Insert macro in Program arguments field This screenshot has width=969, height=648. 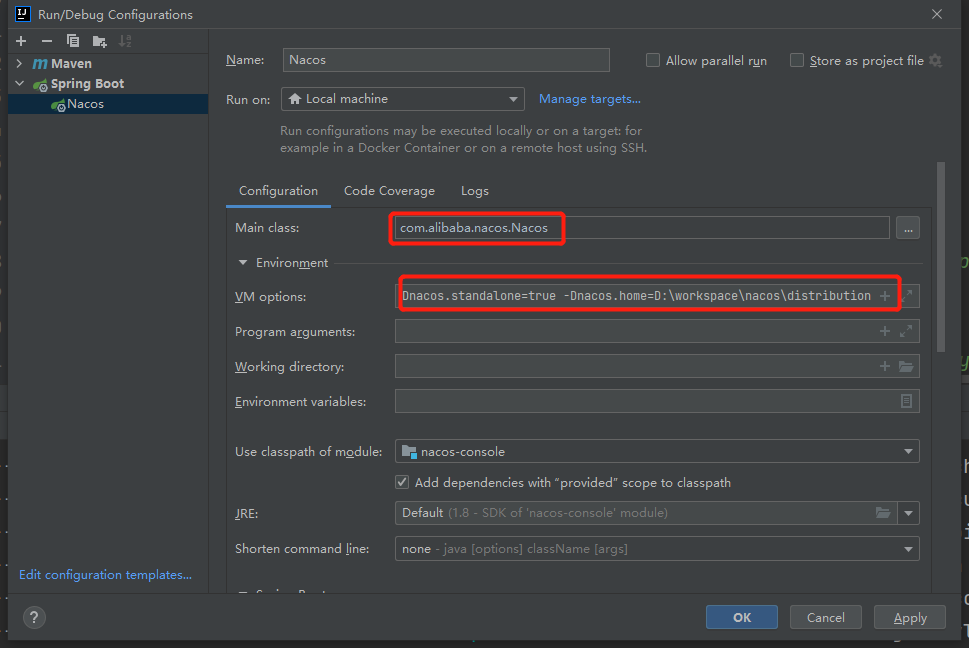885,332
